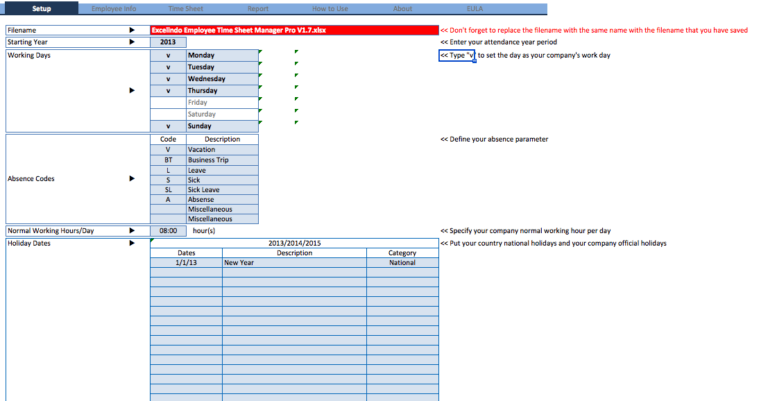Select the Wednesday day label

[x=222, y=79]
